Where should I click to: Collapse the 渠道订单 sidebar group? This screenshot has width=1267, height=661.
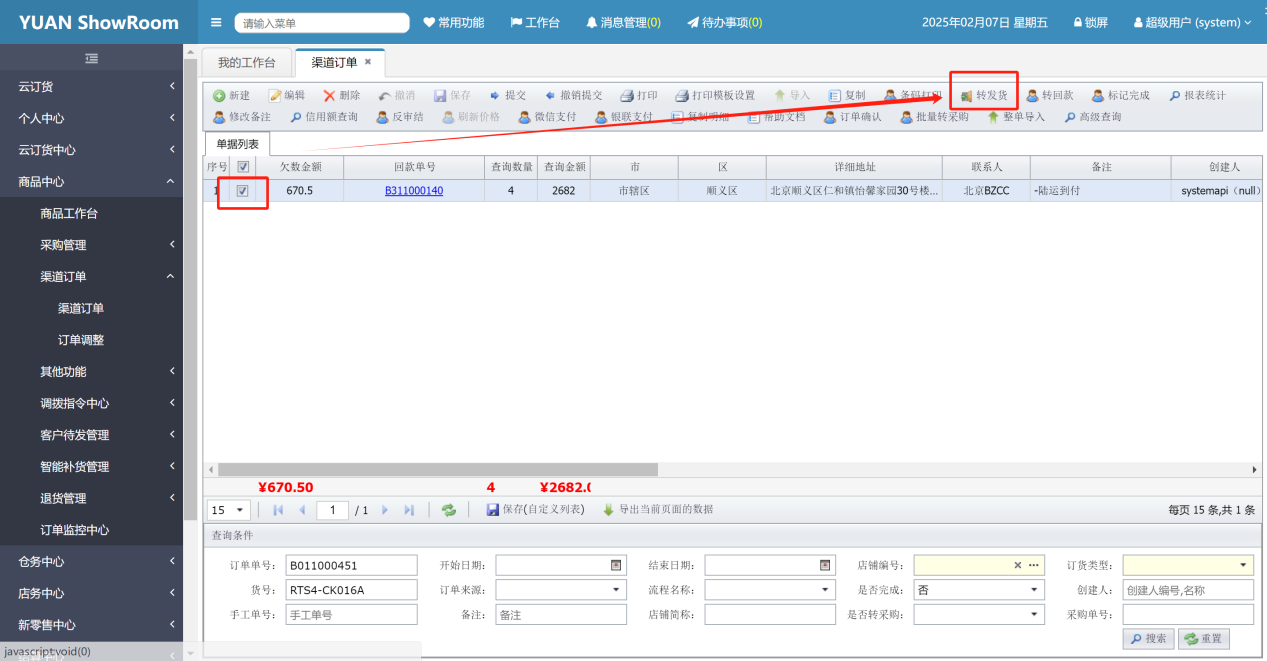pos(91,277)
